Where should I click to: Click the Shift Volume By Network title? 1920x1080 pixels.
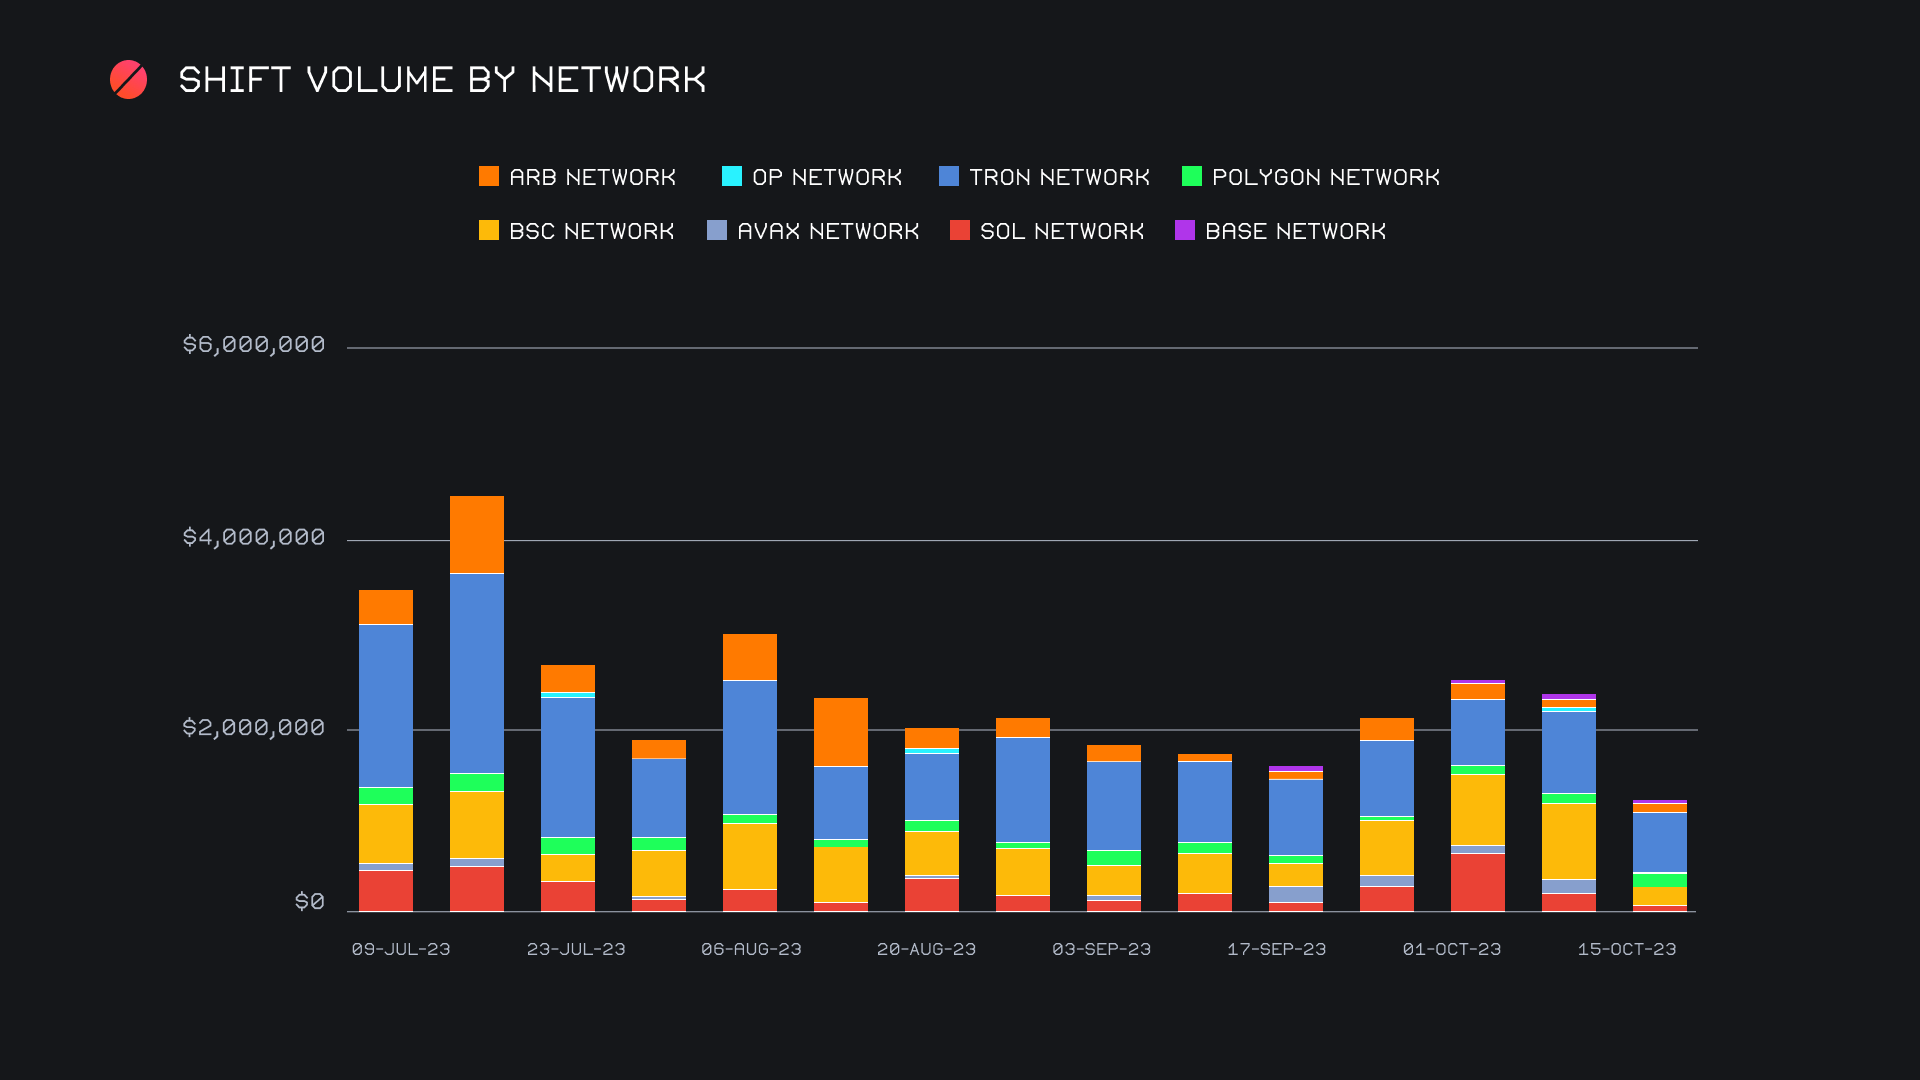(442, 80)
